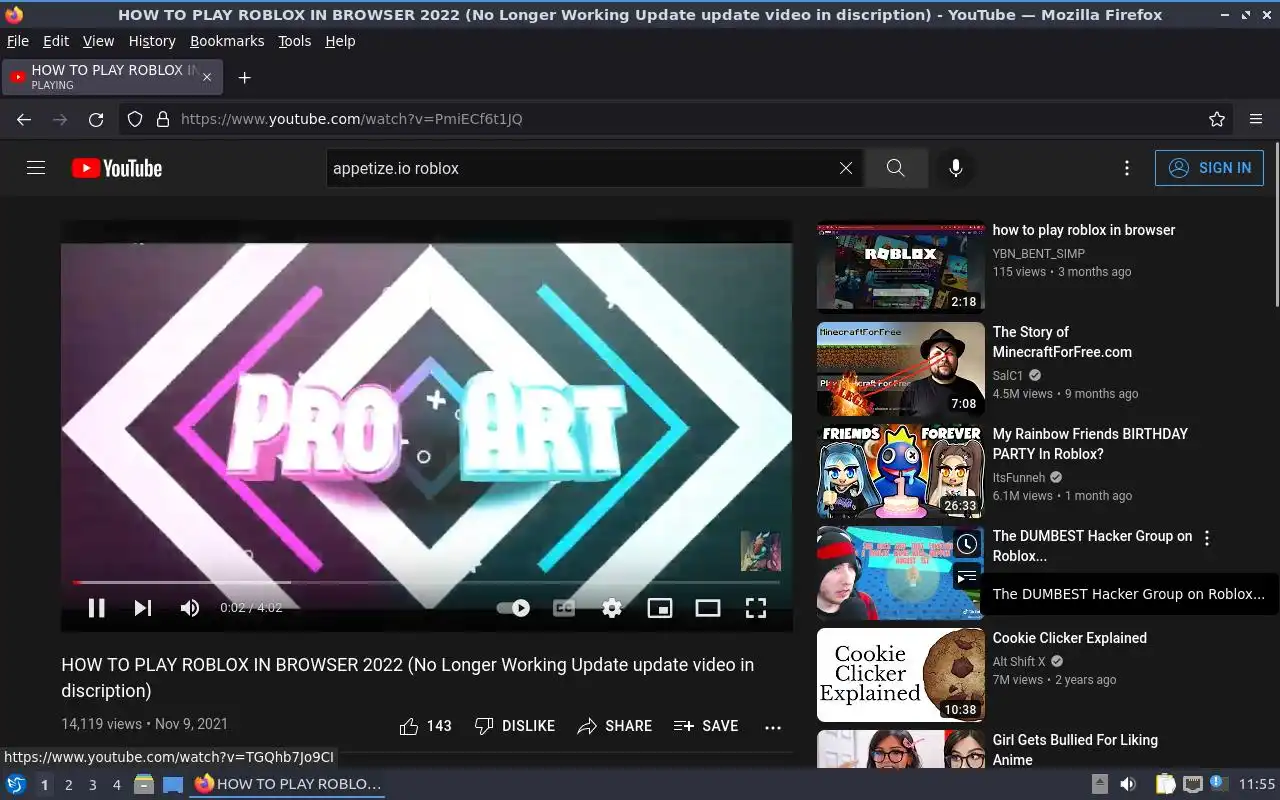The height and width of the screenshot is (800, 1280).
Task: Open YouTube settings three-dot menu
Action: pyautogui.click(x=1127, y=168)
